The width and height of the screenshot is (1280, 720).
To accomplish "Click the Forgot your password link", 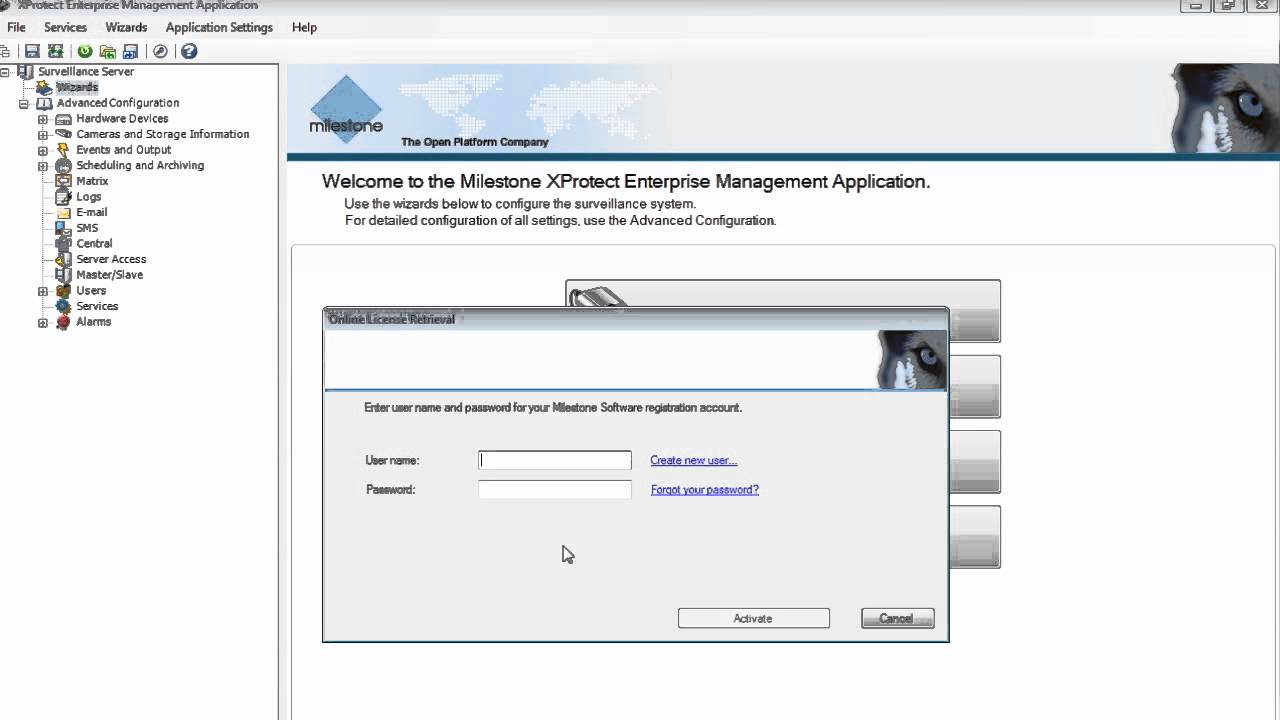I will (x=705, y=489).
